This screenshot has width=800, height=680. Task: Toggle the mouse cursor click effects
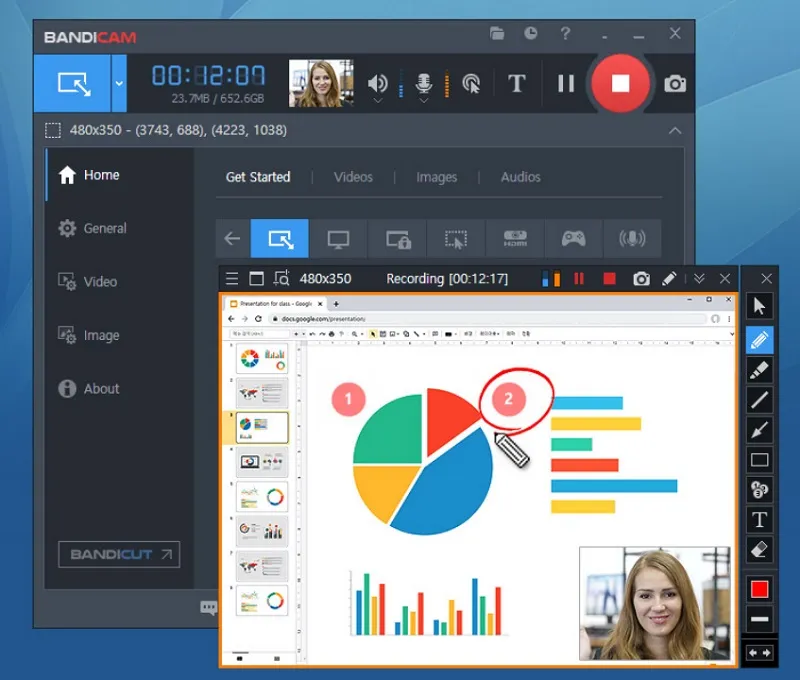point(470,83)
